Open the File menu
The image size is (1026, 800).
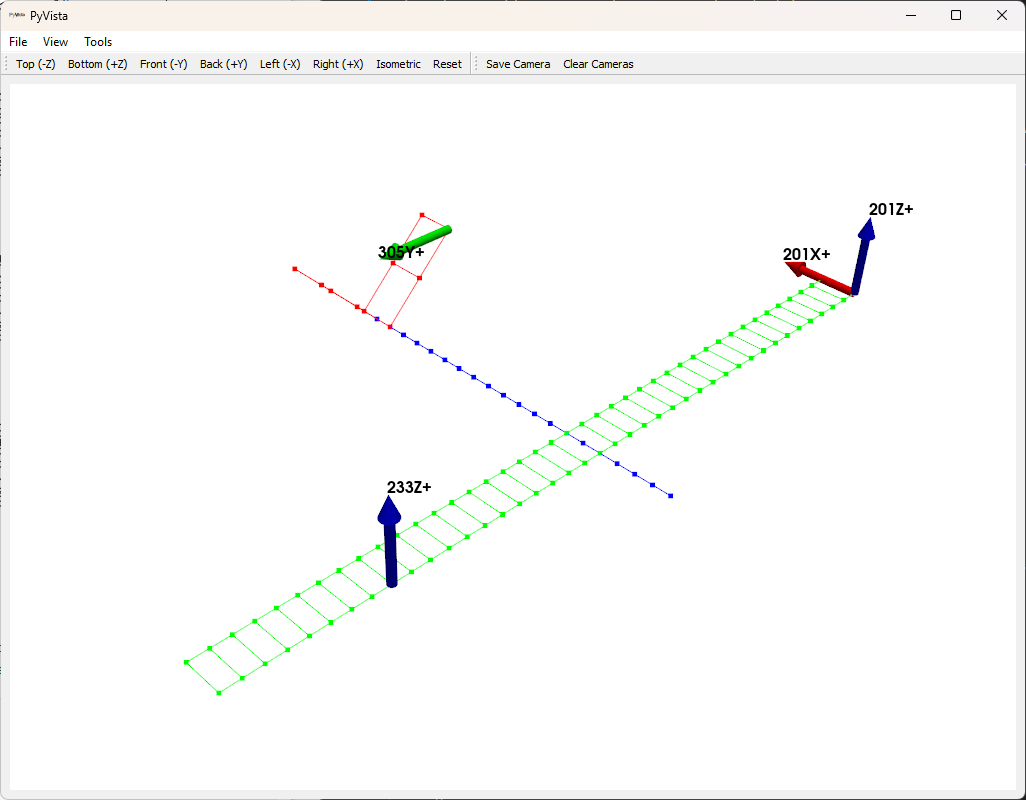(x=18, y=42)
